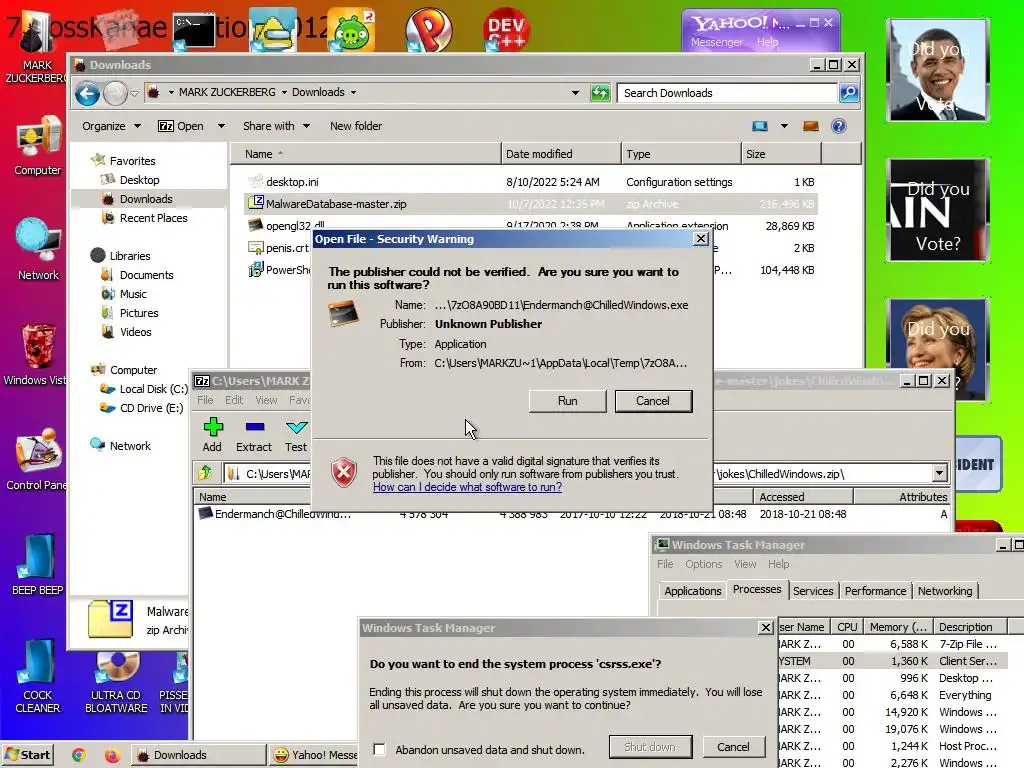Open the Network desktop icon
The height and width of the screenshot is (768, 1024).
tap(38, 250)
